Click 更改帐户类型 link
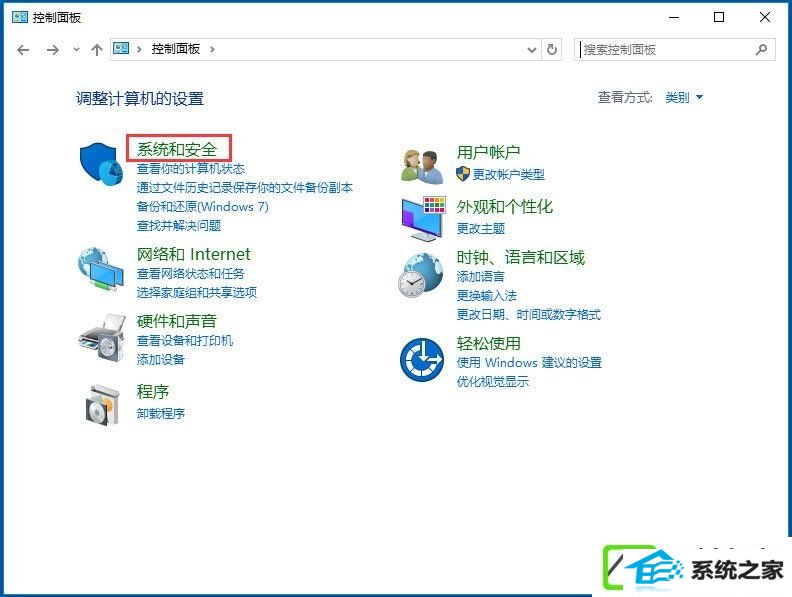Viewport: 792px width, 597px height. point(509,175)
